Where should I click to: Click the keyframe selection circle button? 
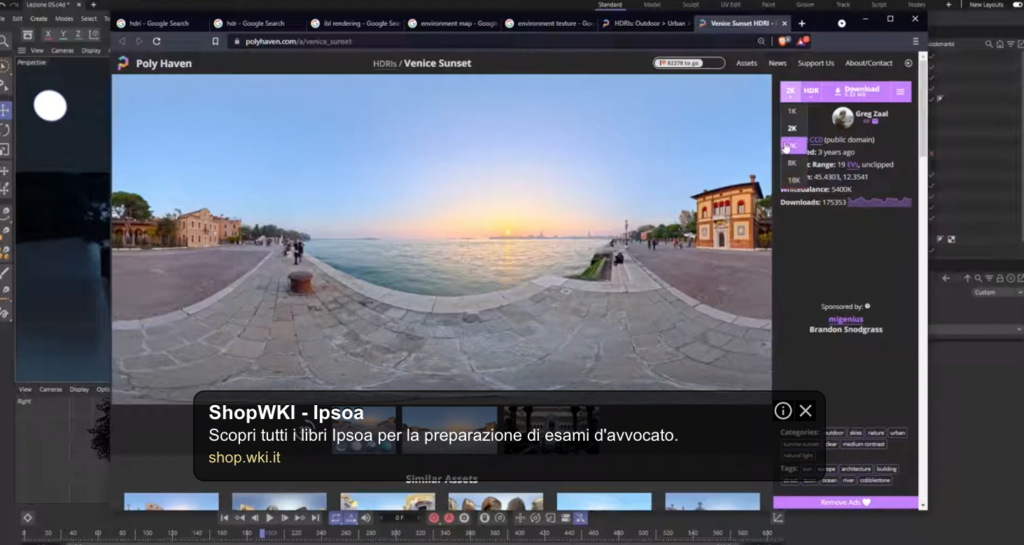pyautogui.click(x=464, y=518)
